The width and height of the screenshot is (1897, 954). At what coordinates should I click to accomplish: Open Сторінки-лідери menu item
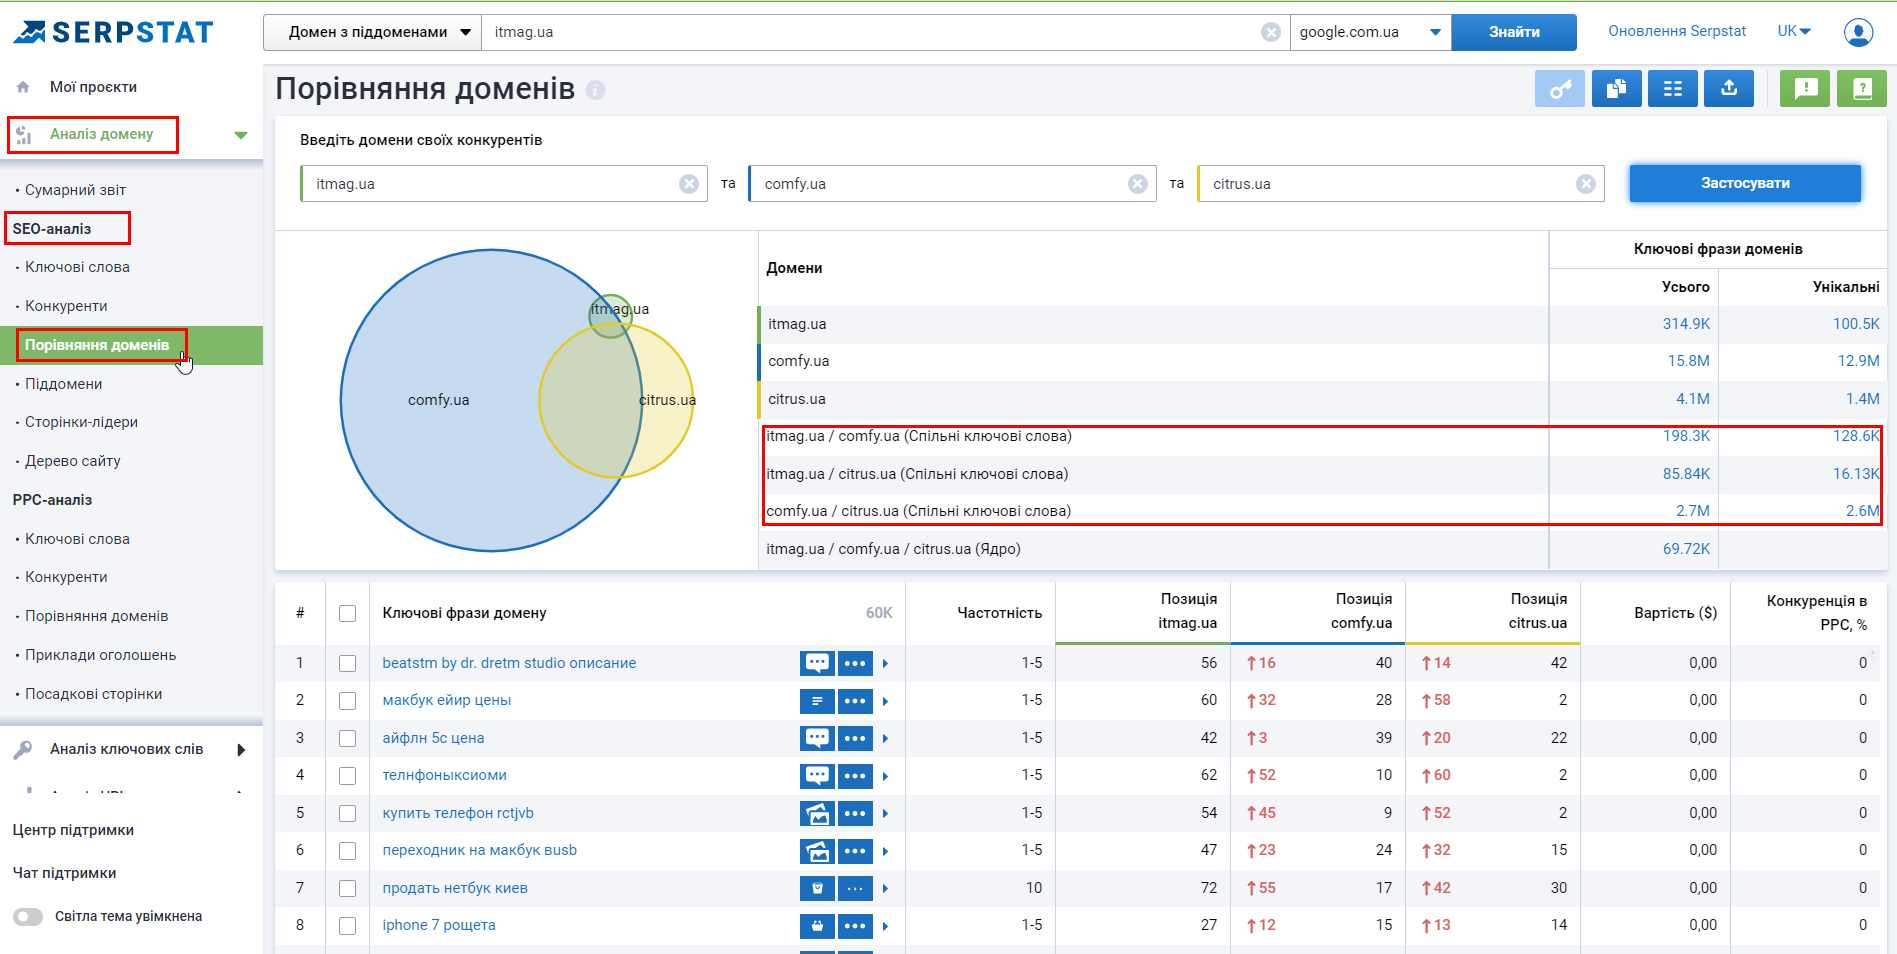81,422
